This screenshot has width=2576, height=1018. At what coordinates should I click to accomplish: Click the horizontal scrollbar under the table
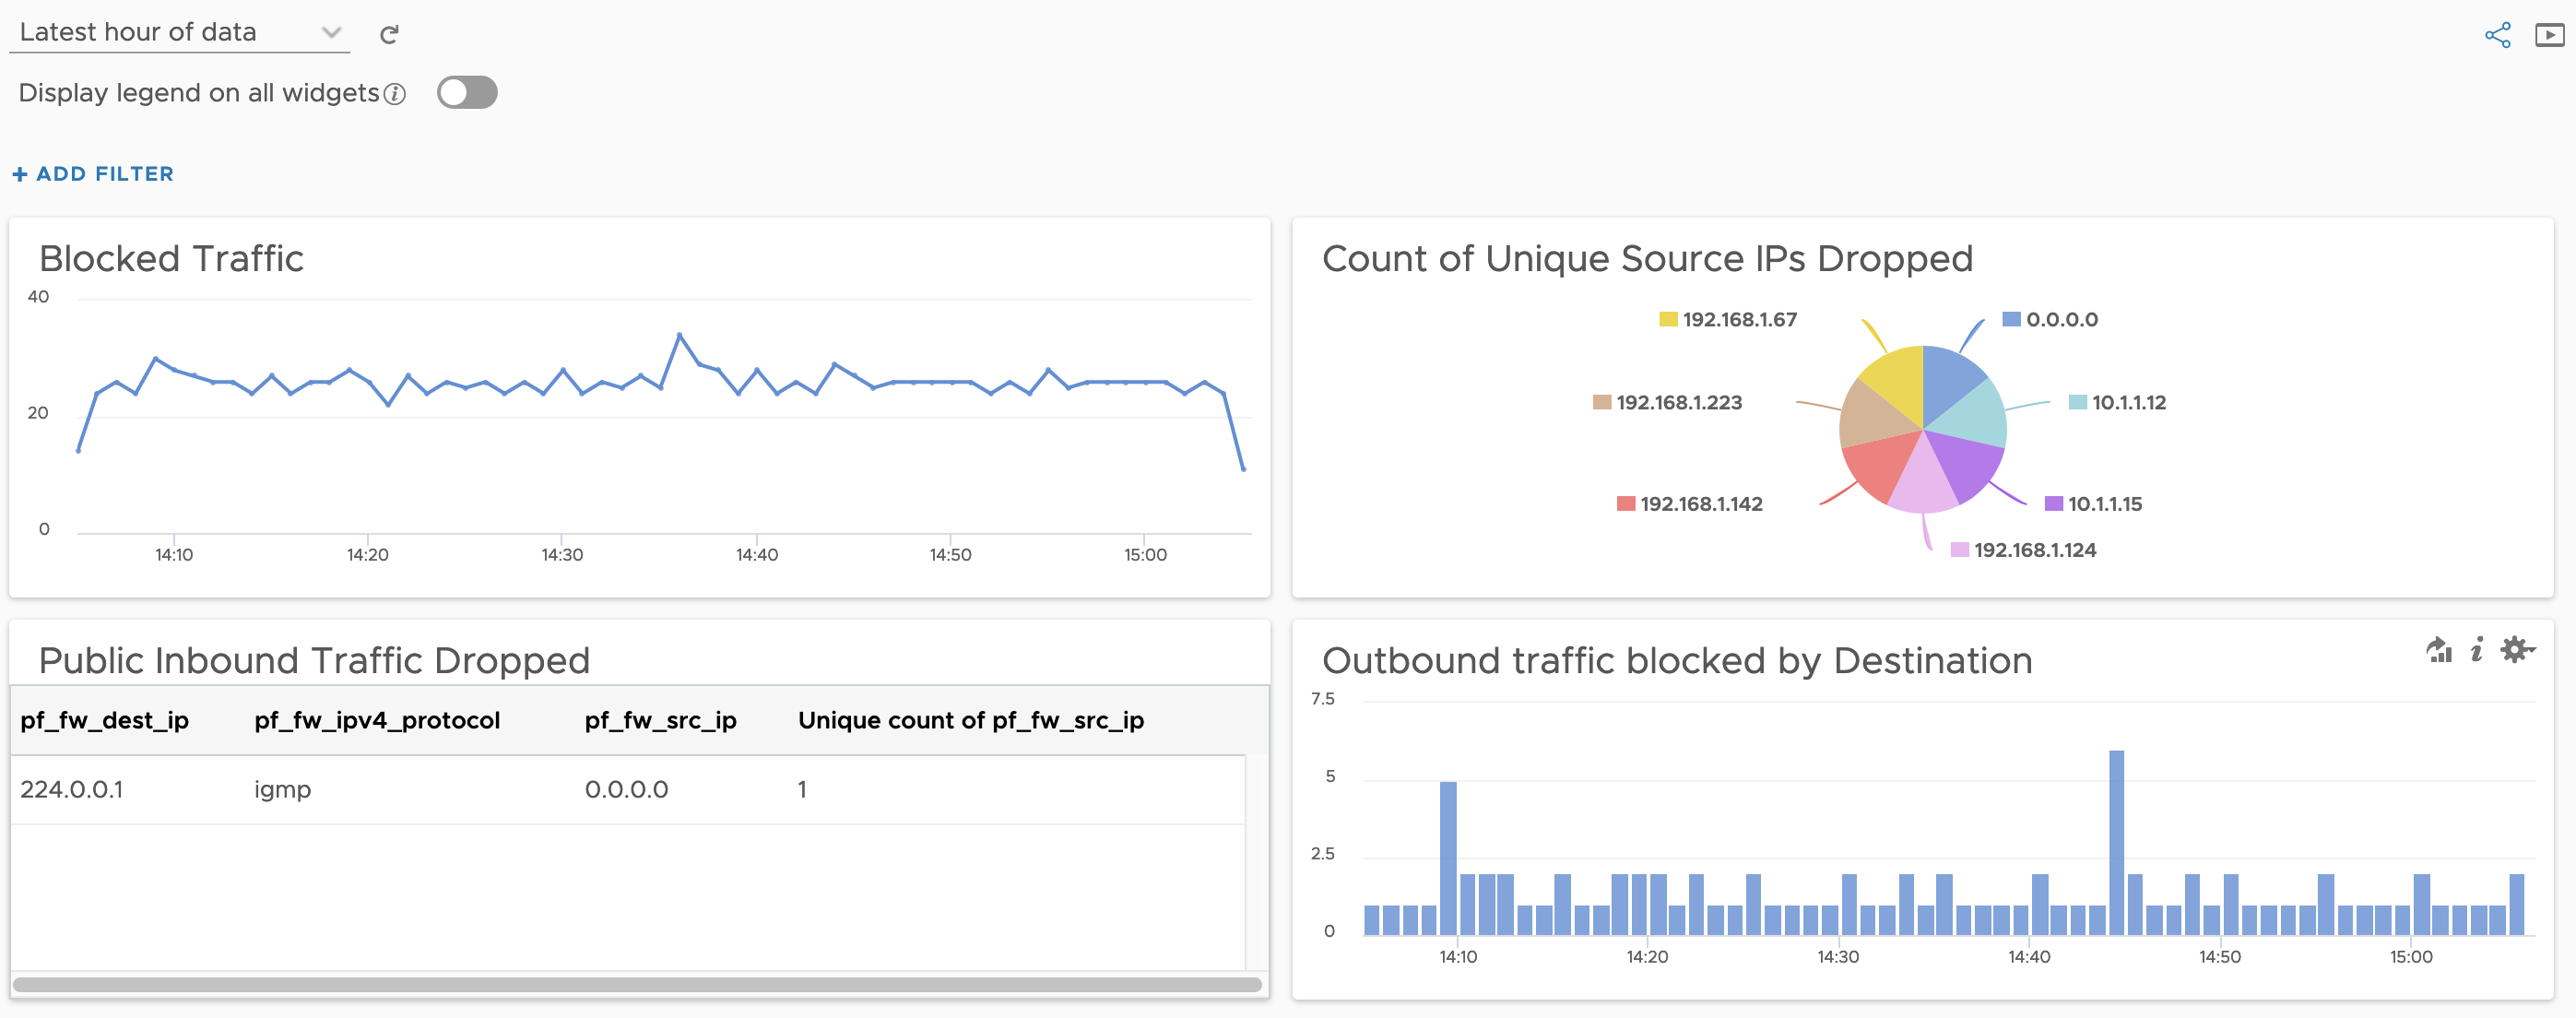point(637,984)
